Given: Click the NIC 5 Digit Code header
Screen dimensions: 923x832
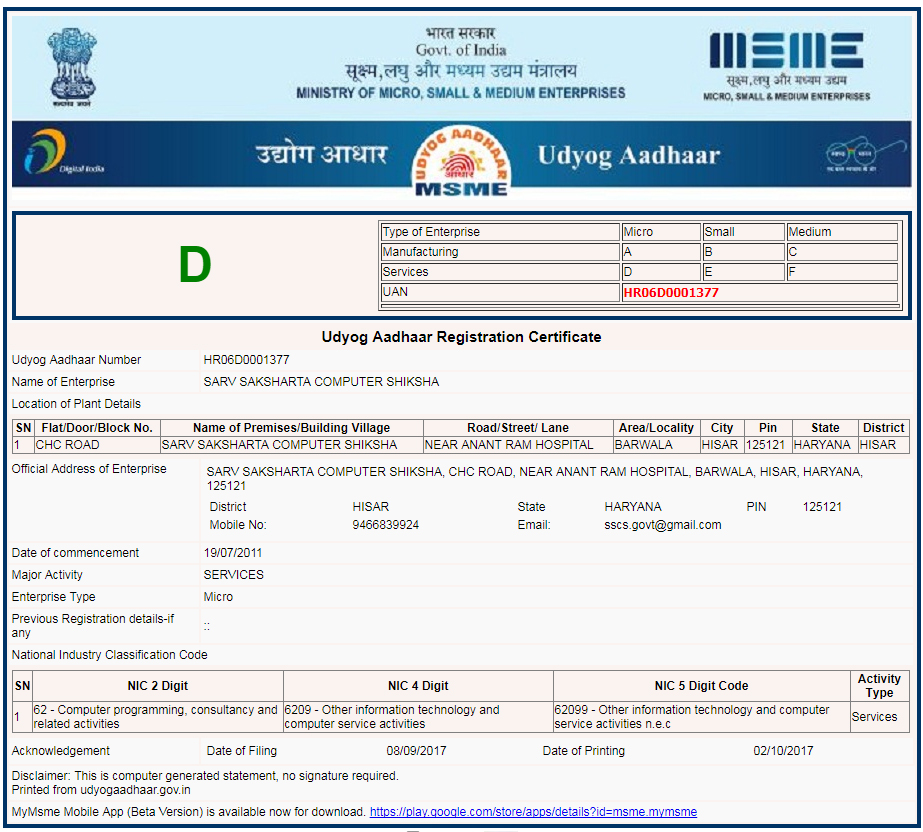Looking at the screenshot, I should pos(701,686).
